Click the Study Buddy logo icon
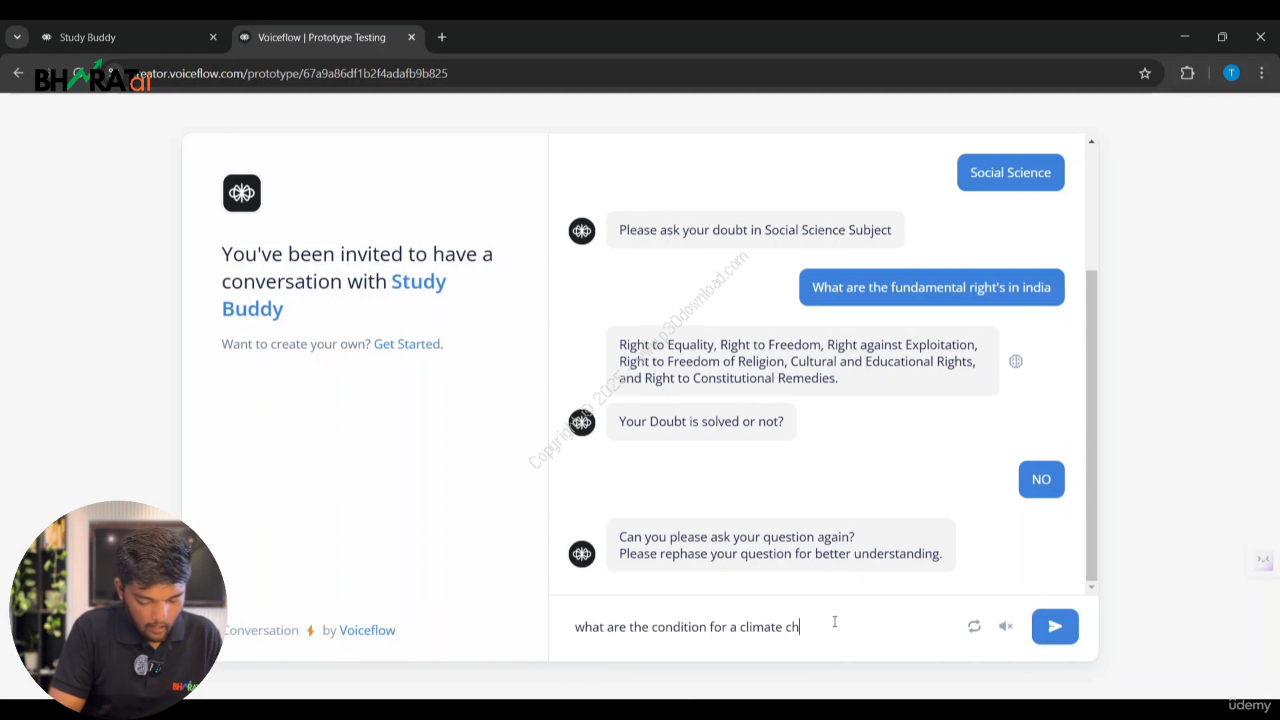Viewport: 1280px width, 720px height. (x=242, y=193)
